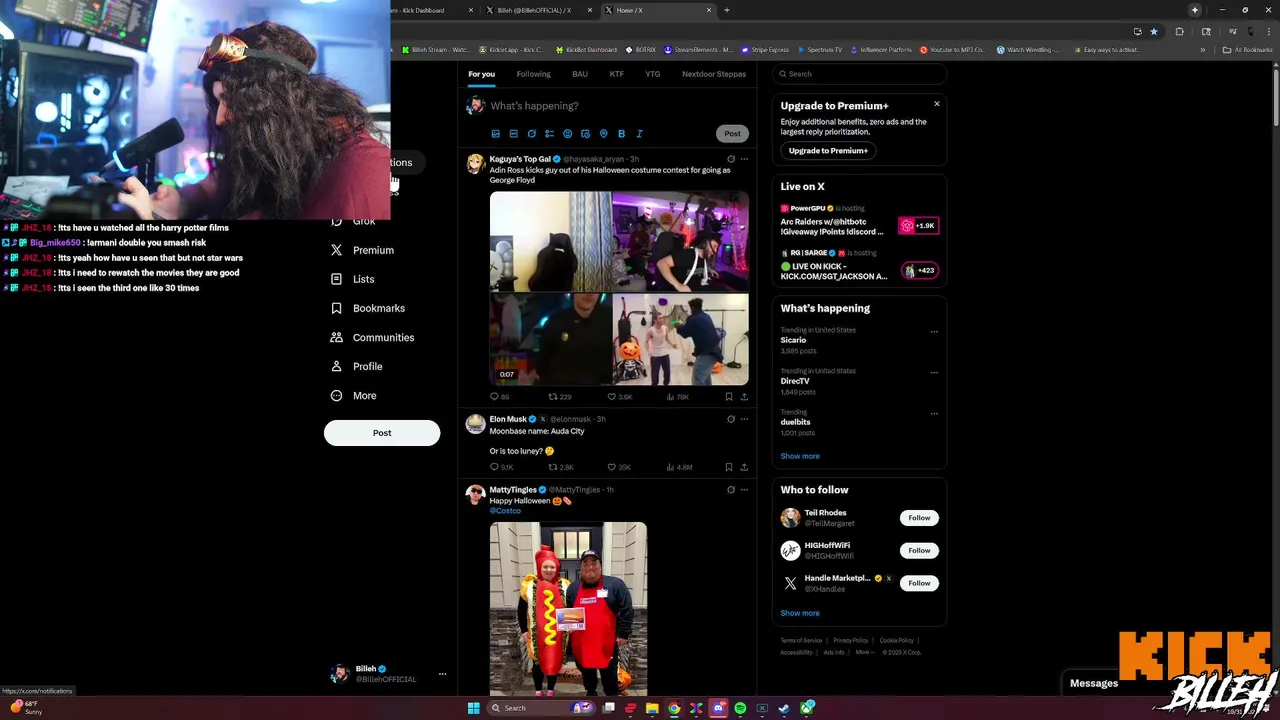Share Elon Musk's Moonbase post
The image size is (1280, 720).
click(744, 467)
